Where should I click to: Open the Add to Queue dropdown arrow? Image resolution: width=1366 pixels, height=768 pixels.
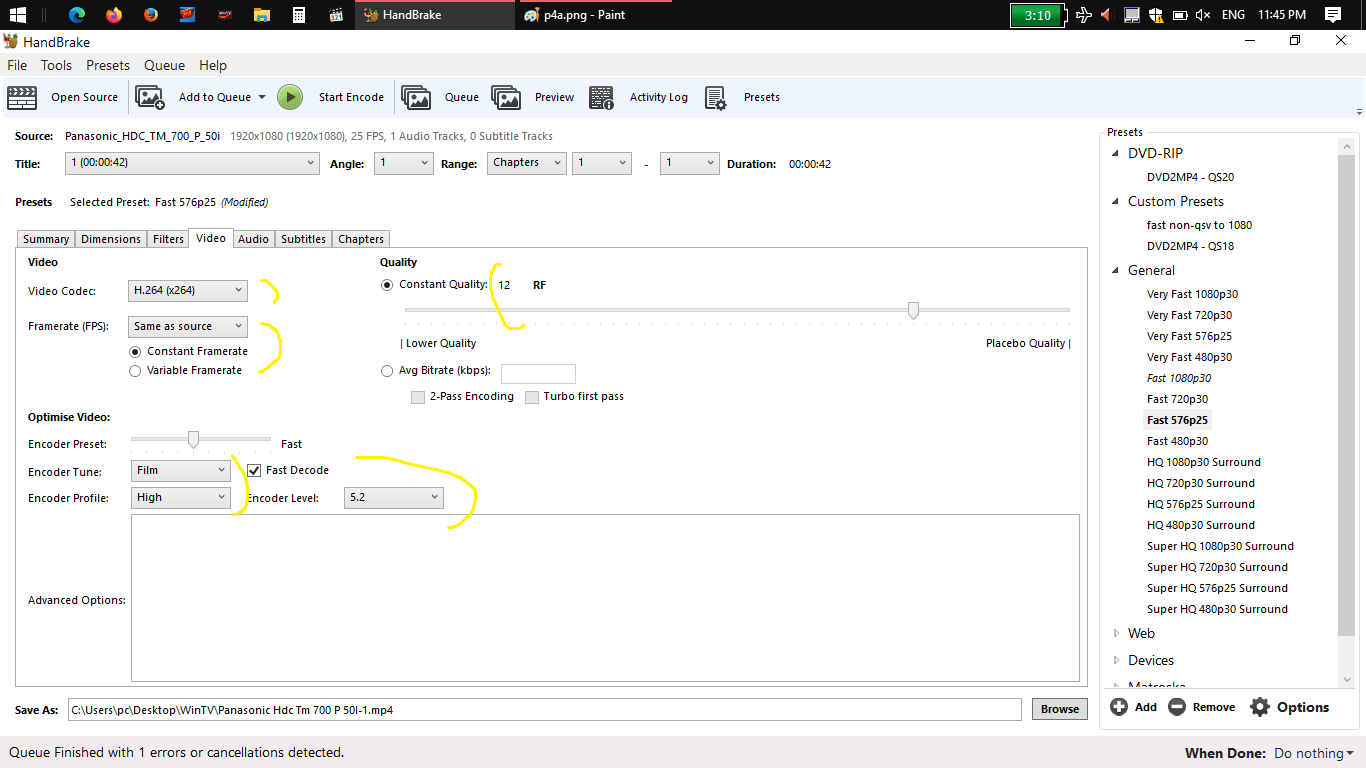(262, 97)
